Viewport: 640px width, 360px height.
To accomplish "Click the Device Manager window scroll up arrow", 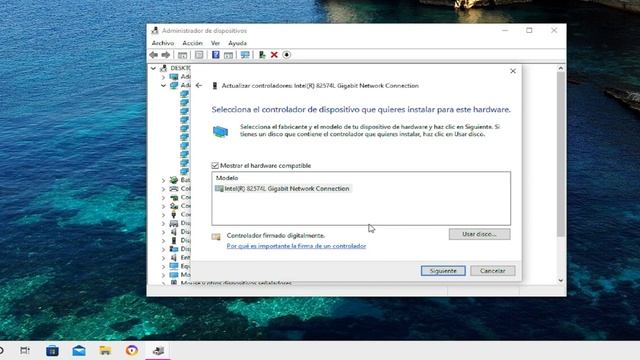I will coord(560,69).
